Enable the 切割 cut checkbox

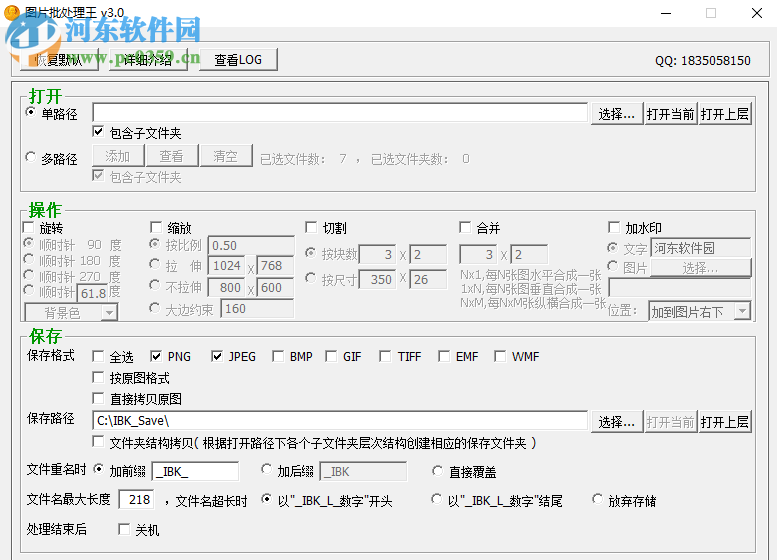click(x=311, y=227)
